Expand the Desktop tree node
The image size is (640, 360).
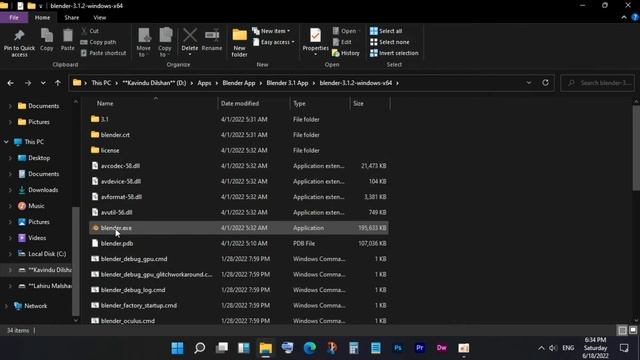(x=10, y=158)
